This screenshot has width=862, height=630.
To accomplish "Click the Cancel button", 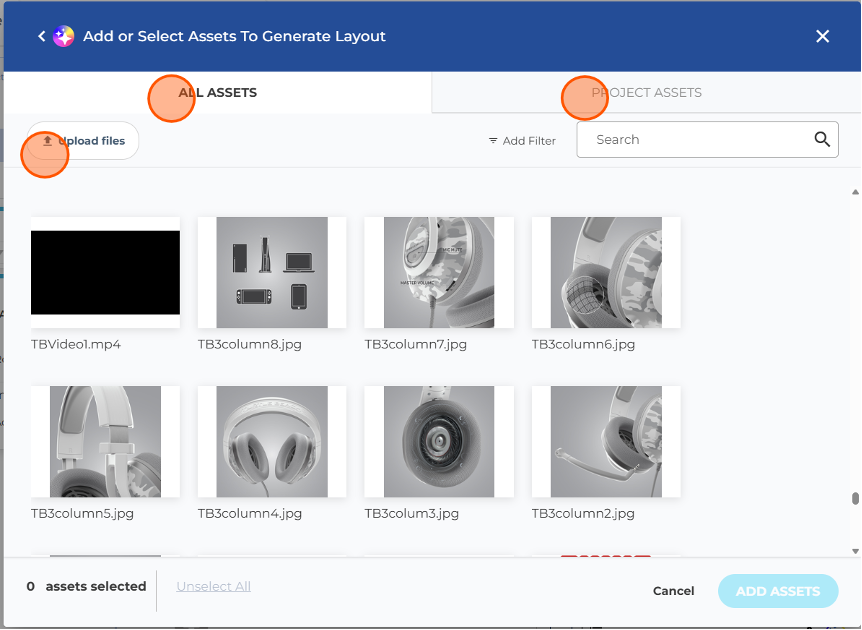I will coord(673,591).
